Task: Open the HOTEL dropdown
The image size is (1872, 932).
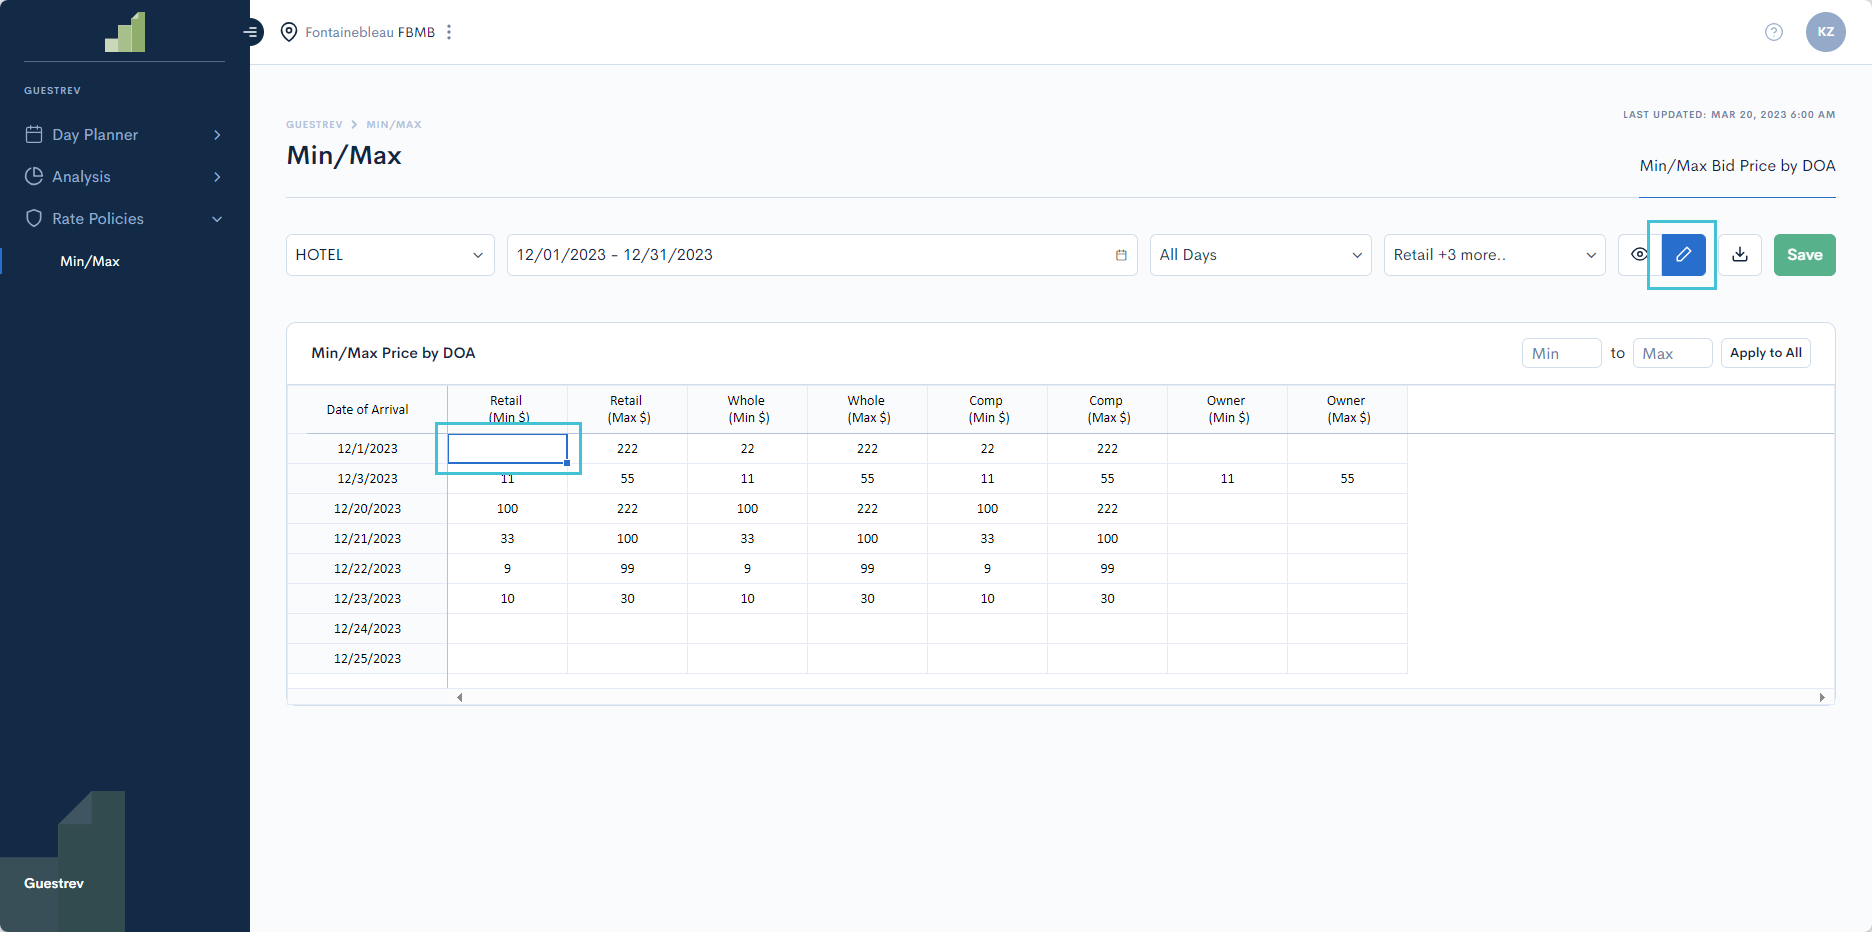Action: 390,255
